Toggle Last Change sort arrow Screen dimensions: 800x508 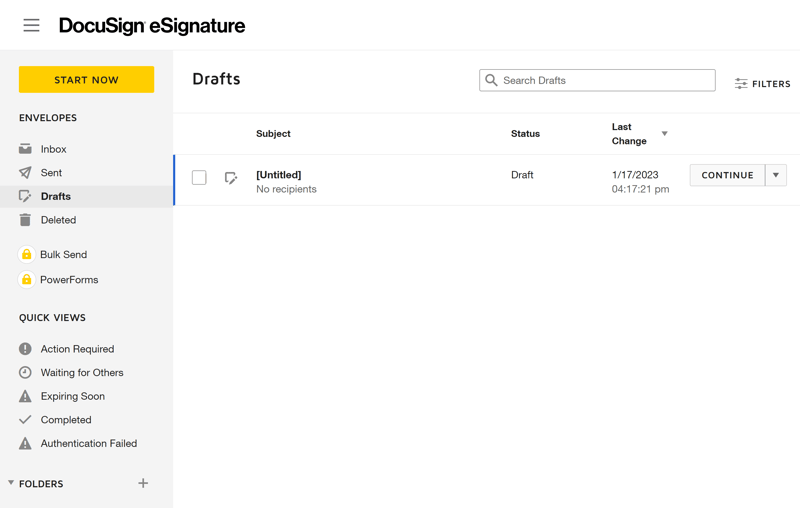664,134
